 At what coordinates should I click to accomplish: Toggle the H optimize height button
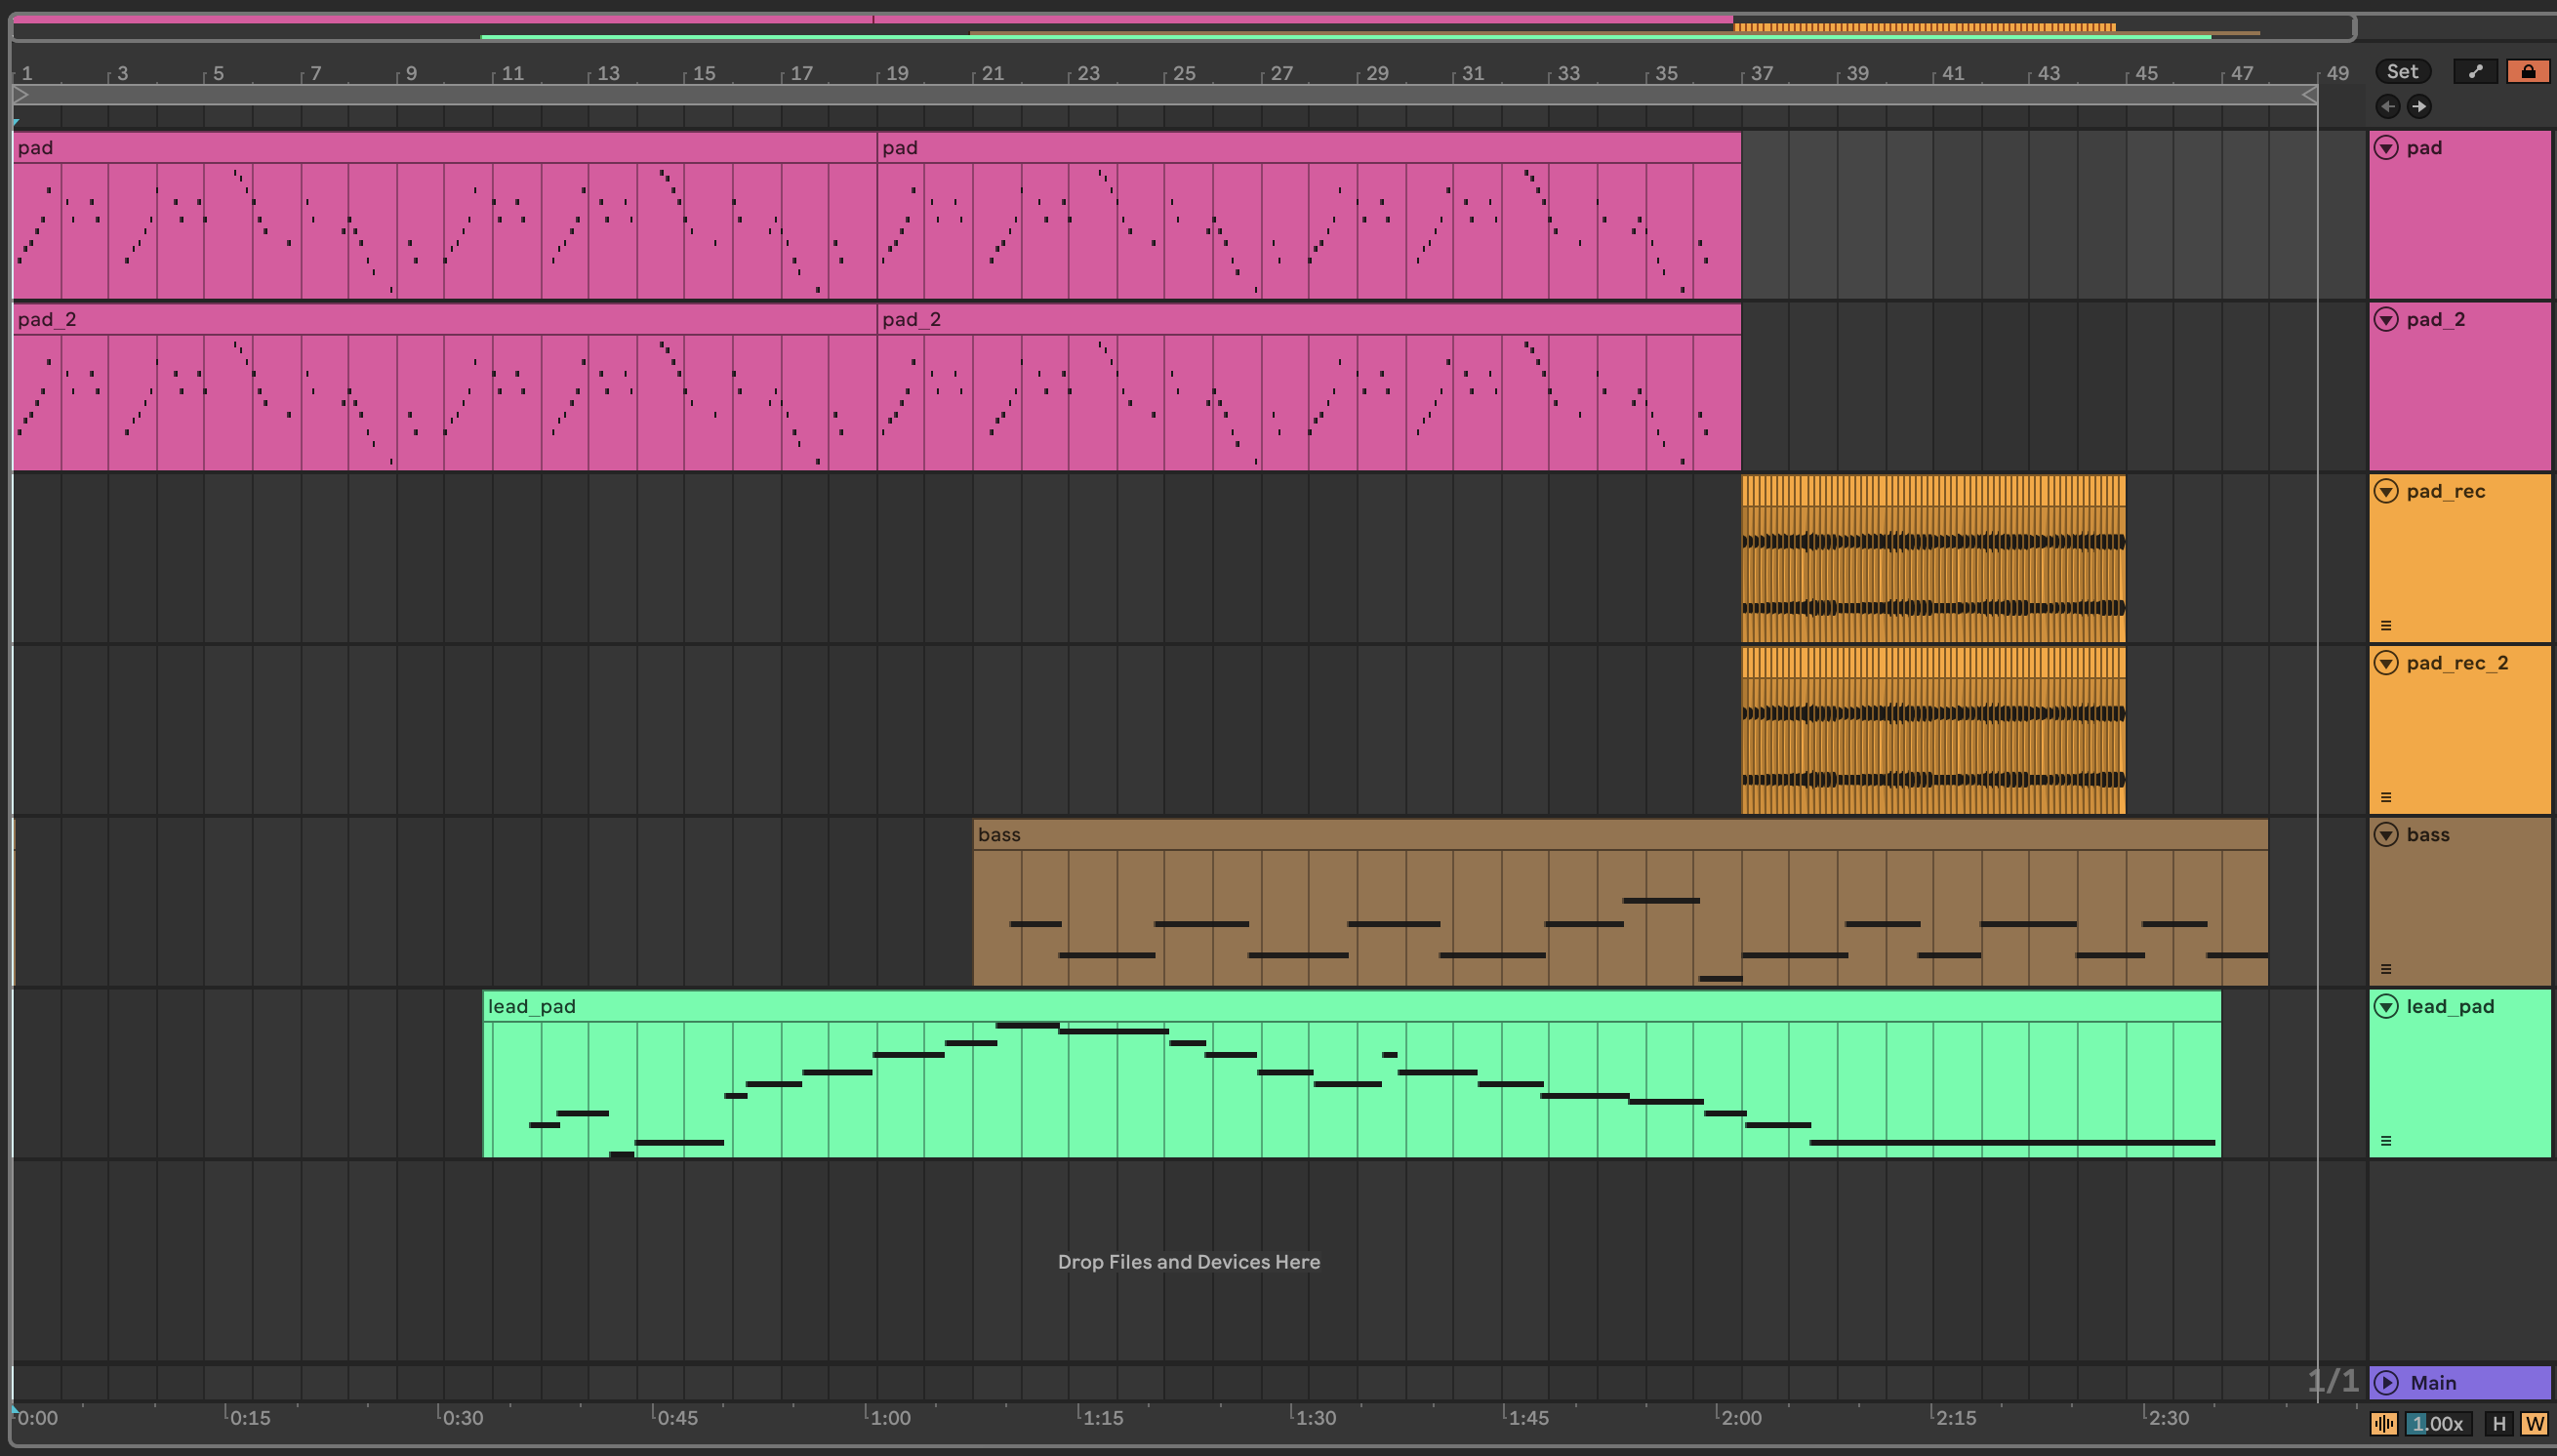[2499, 1423]
